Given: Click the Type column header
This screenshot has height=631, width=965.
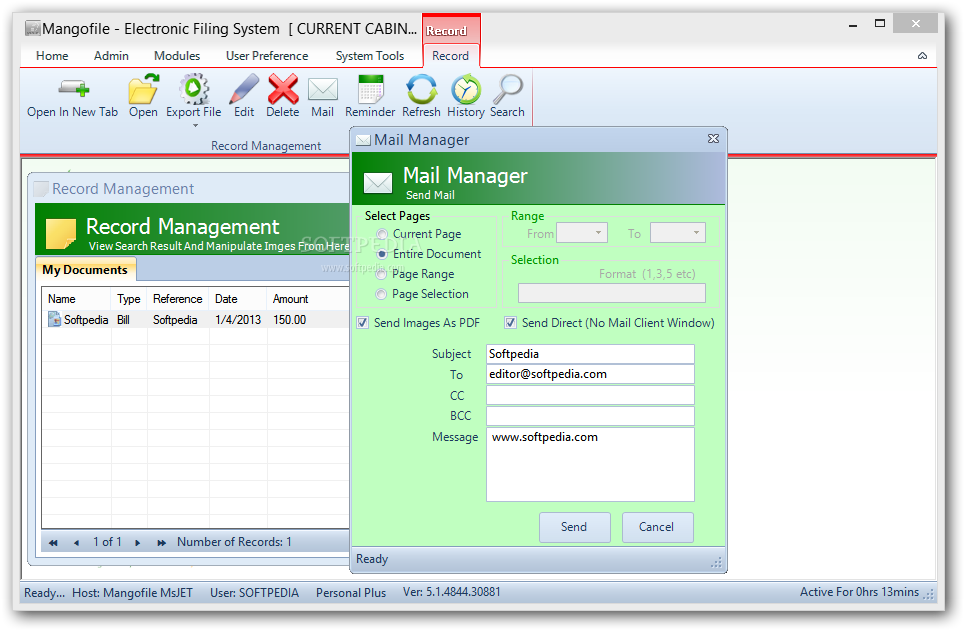Looking at the screenshot, I should (x=129, y=299).
